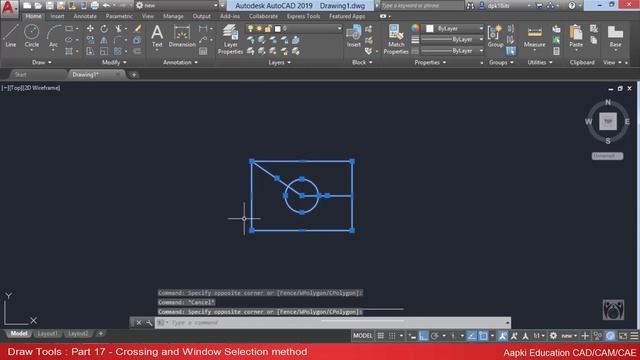This screenshot has height=360, width=640.
Task: Expand the Properties panel
Action: 430,62
